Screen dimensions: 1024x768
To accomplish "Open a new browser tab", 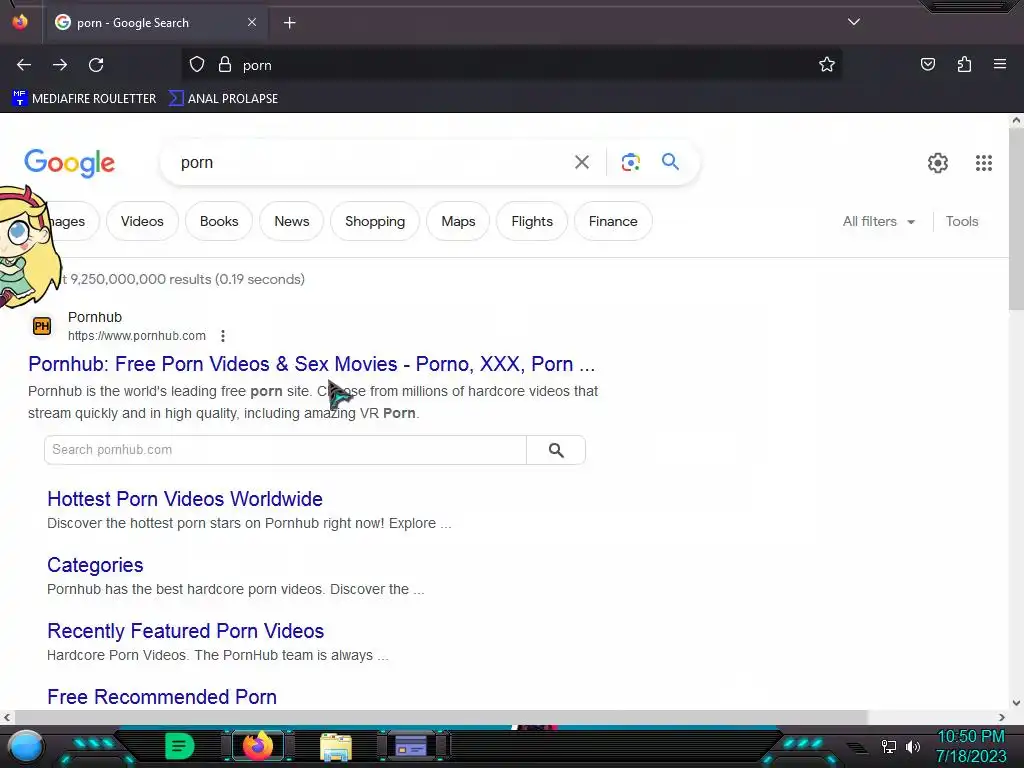I will pyautogui.click(x=289, y=23).
